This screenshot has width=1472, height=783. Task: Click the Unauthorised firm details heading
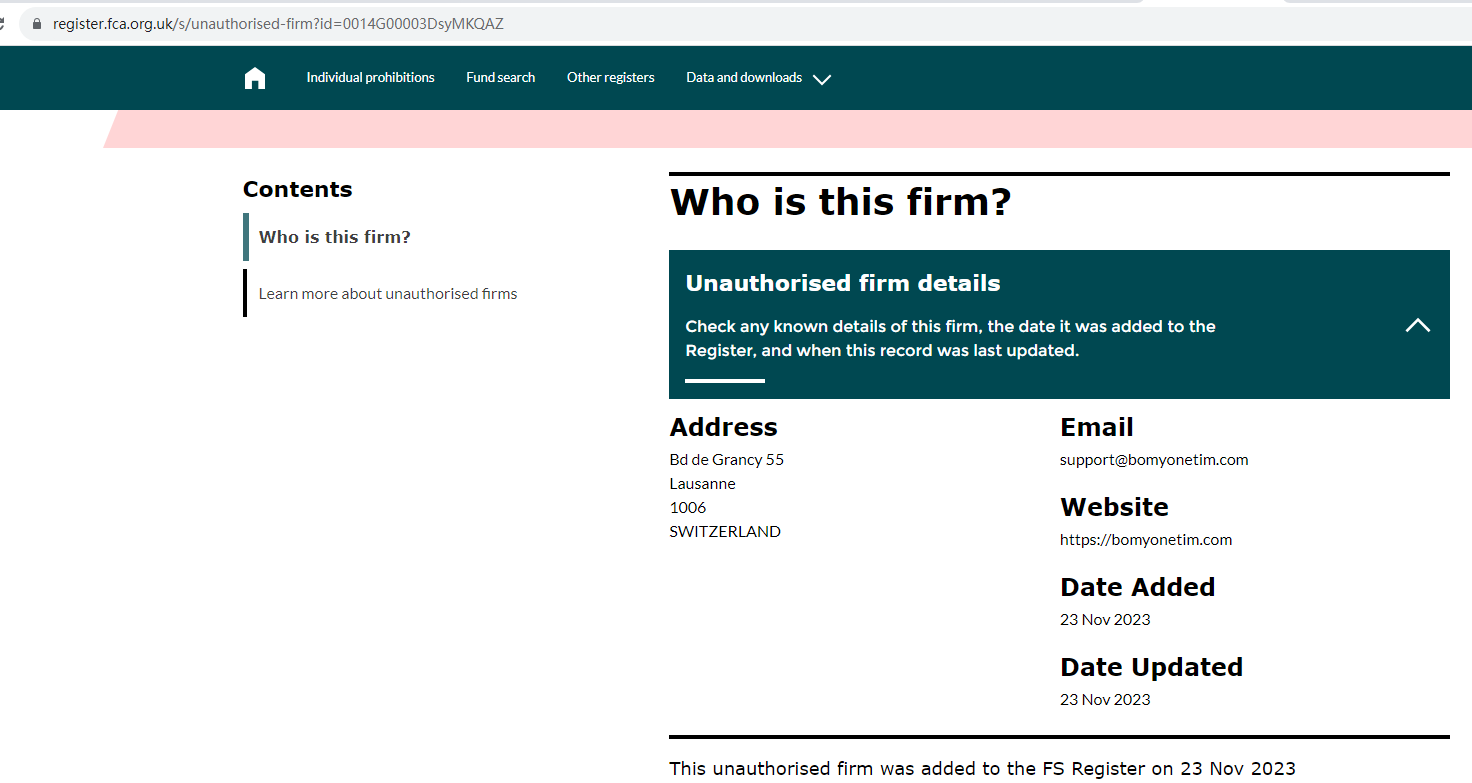[x=843, y=283]
